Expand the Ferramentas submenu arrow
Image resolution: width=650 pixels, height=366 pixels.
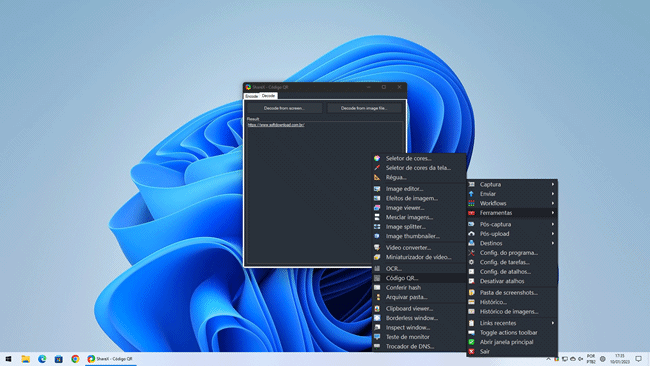click(x=553, y=213)
